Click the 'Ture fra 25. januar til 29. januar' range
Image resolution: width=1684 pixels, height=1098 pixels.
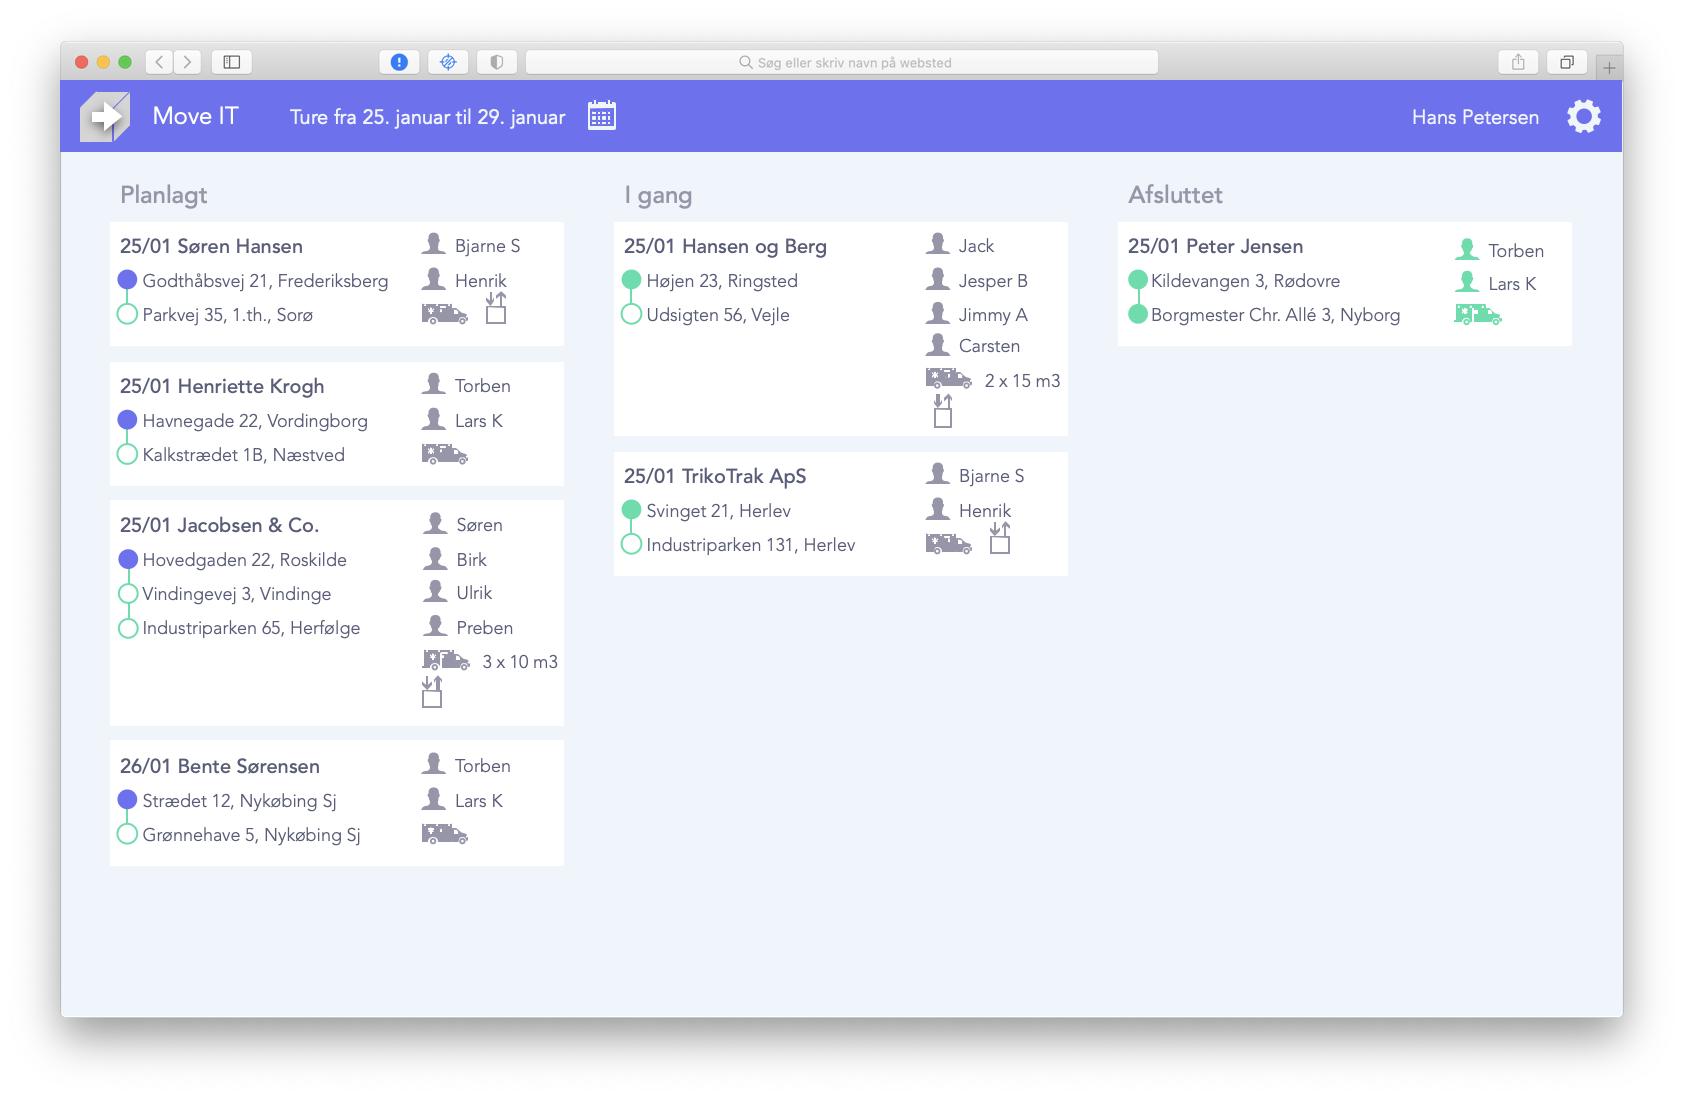tap(427, 117)
